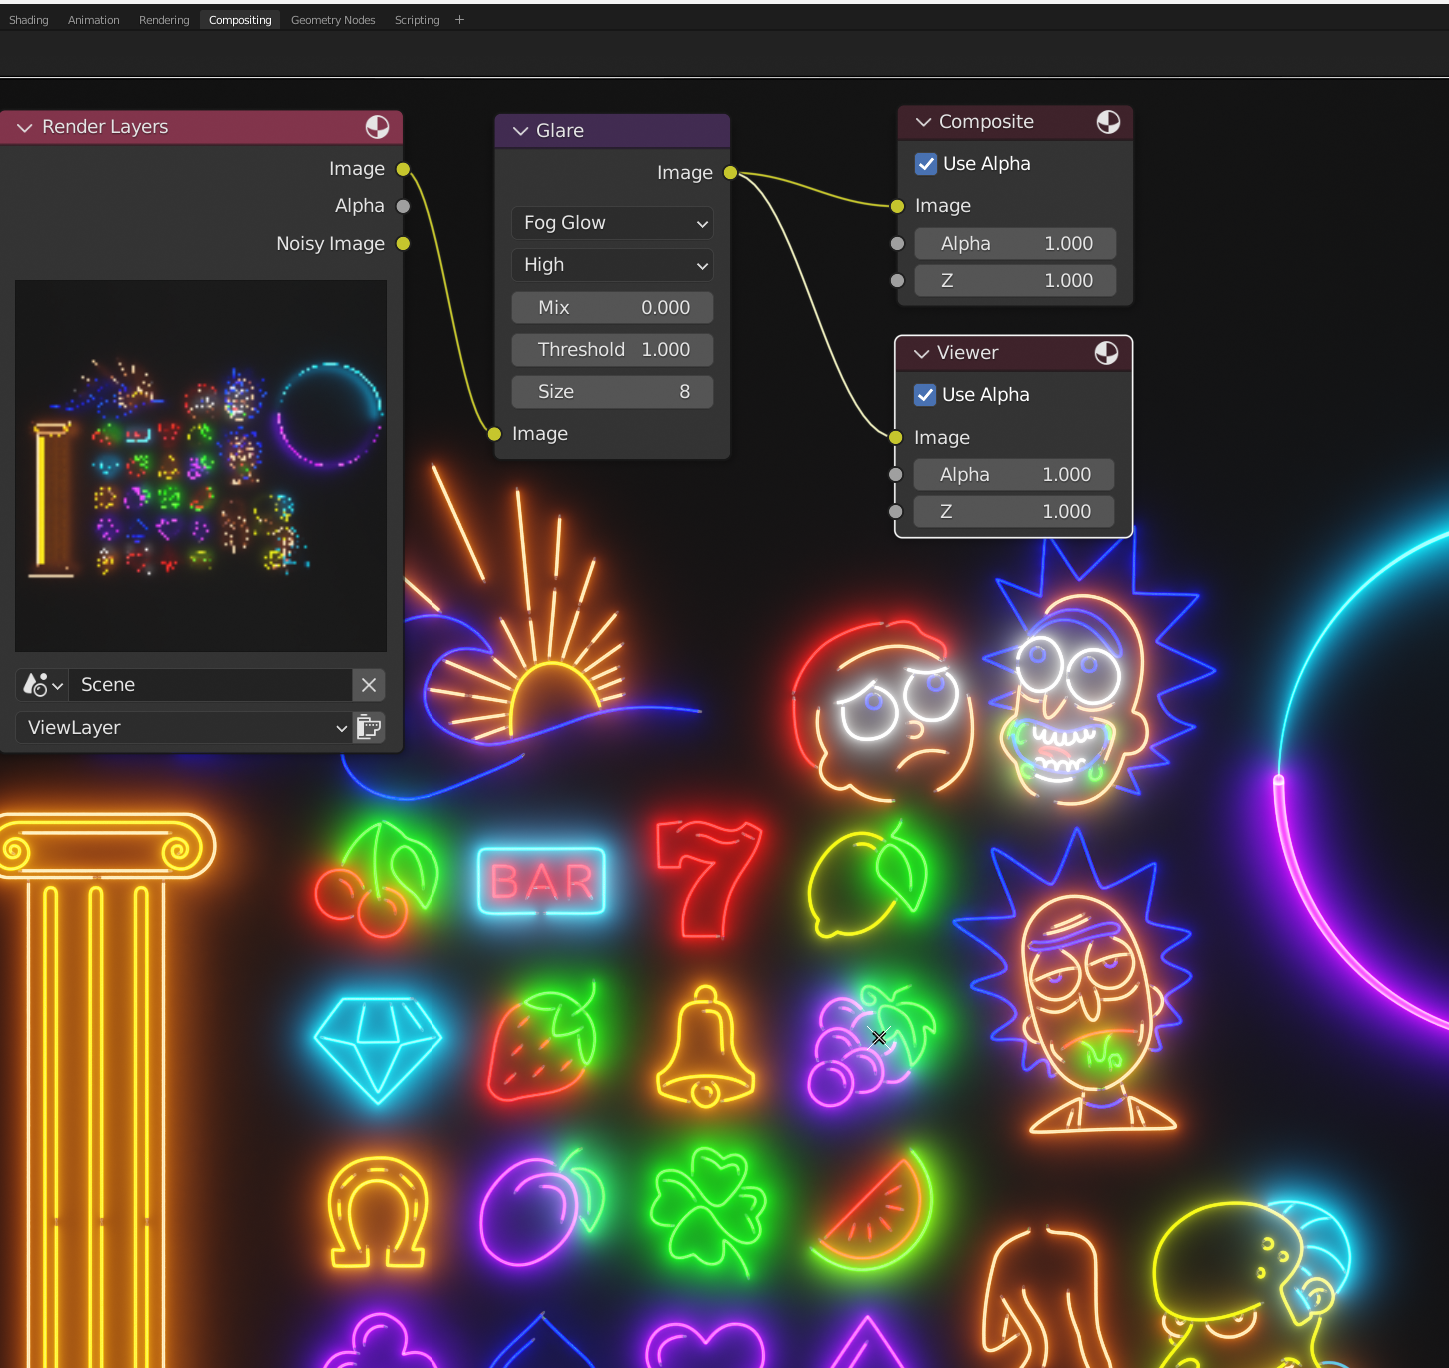Open the High quality dropdown
This screenshot has width=1449, height=1368.
pos(612,265)
